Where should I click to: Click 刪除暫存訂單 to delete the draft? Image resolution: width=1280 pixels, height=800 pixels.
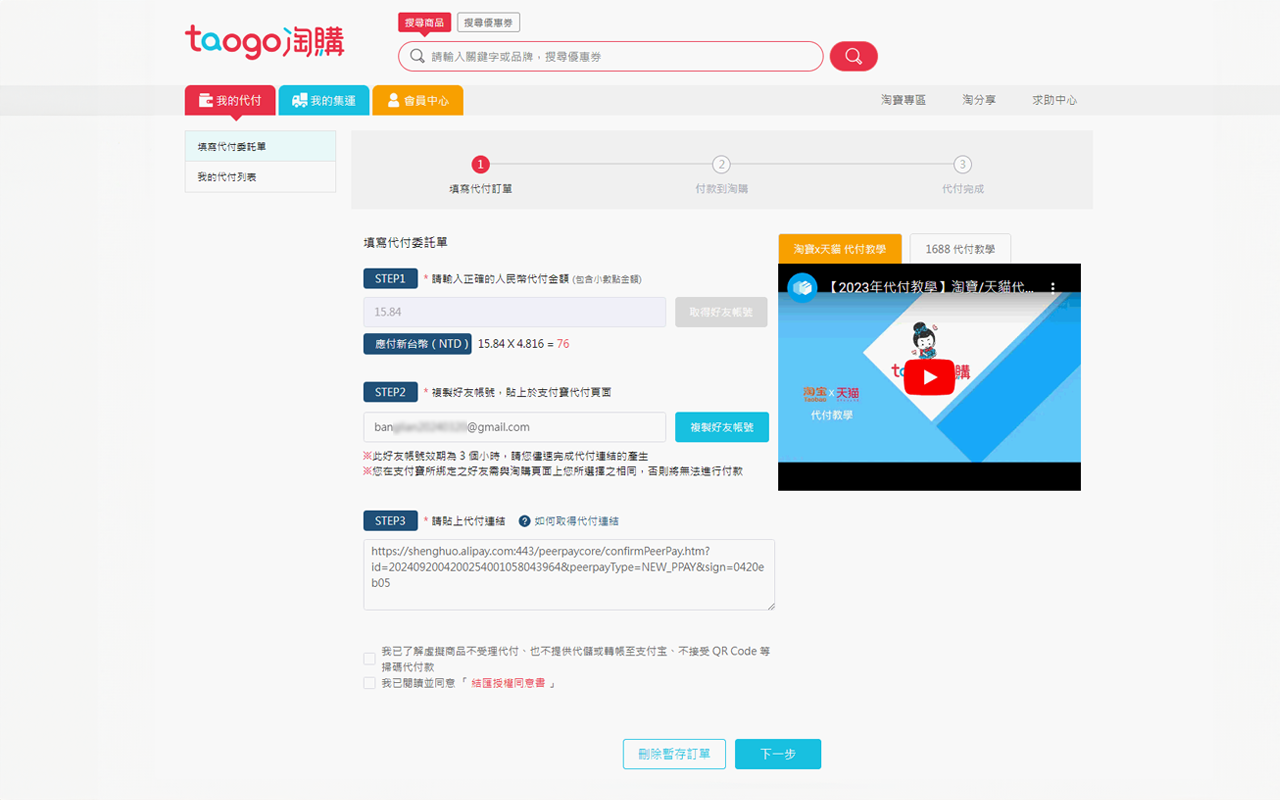[674, 754]
